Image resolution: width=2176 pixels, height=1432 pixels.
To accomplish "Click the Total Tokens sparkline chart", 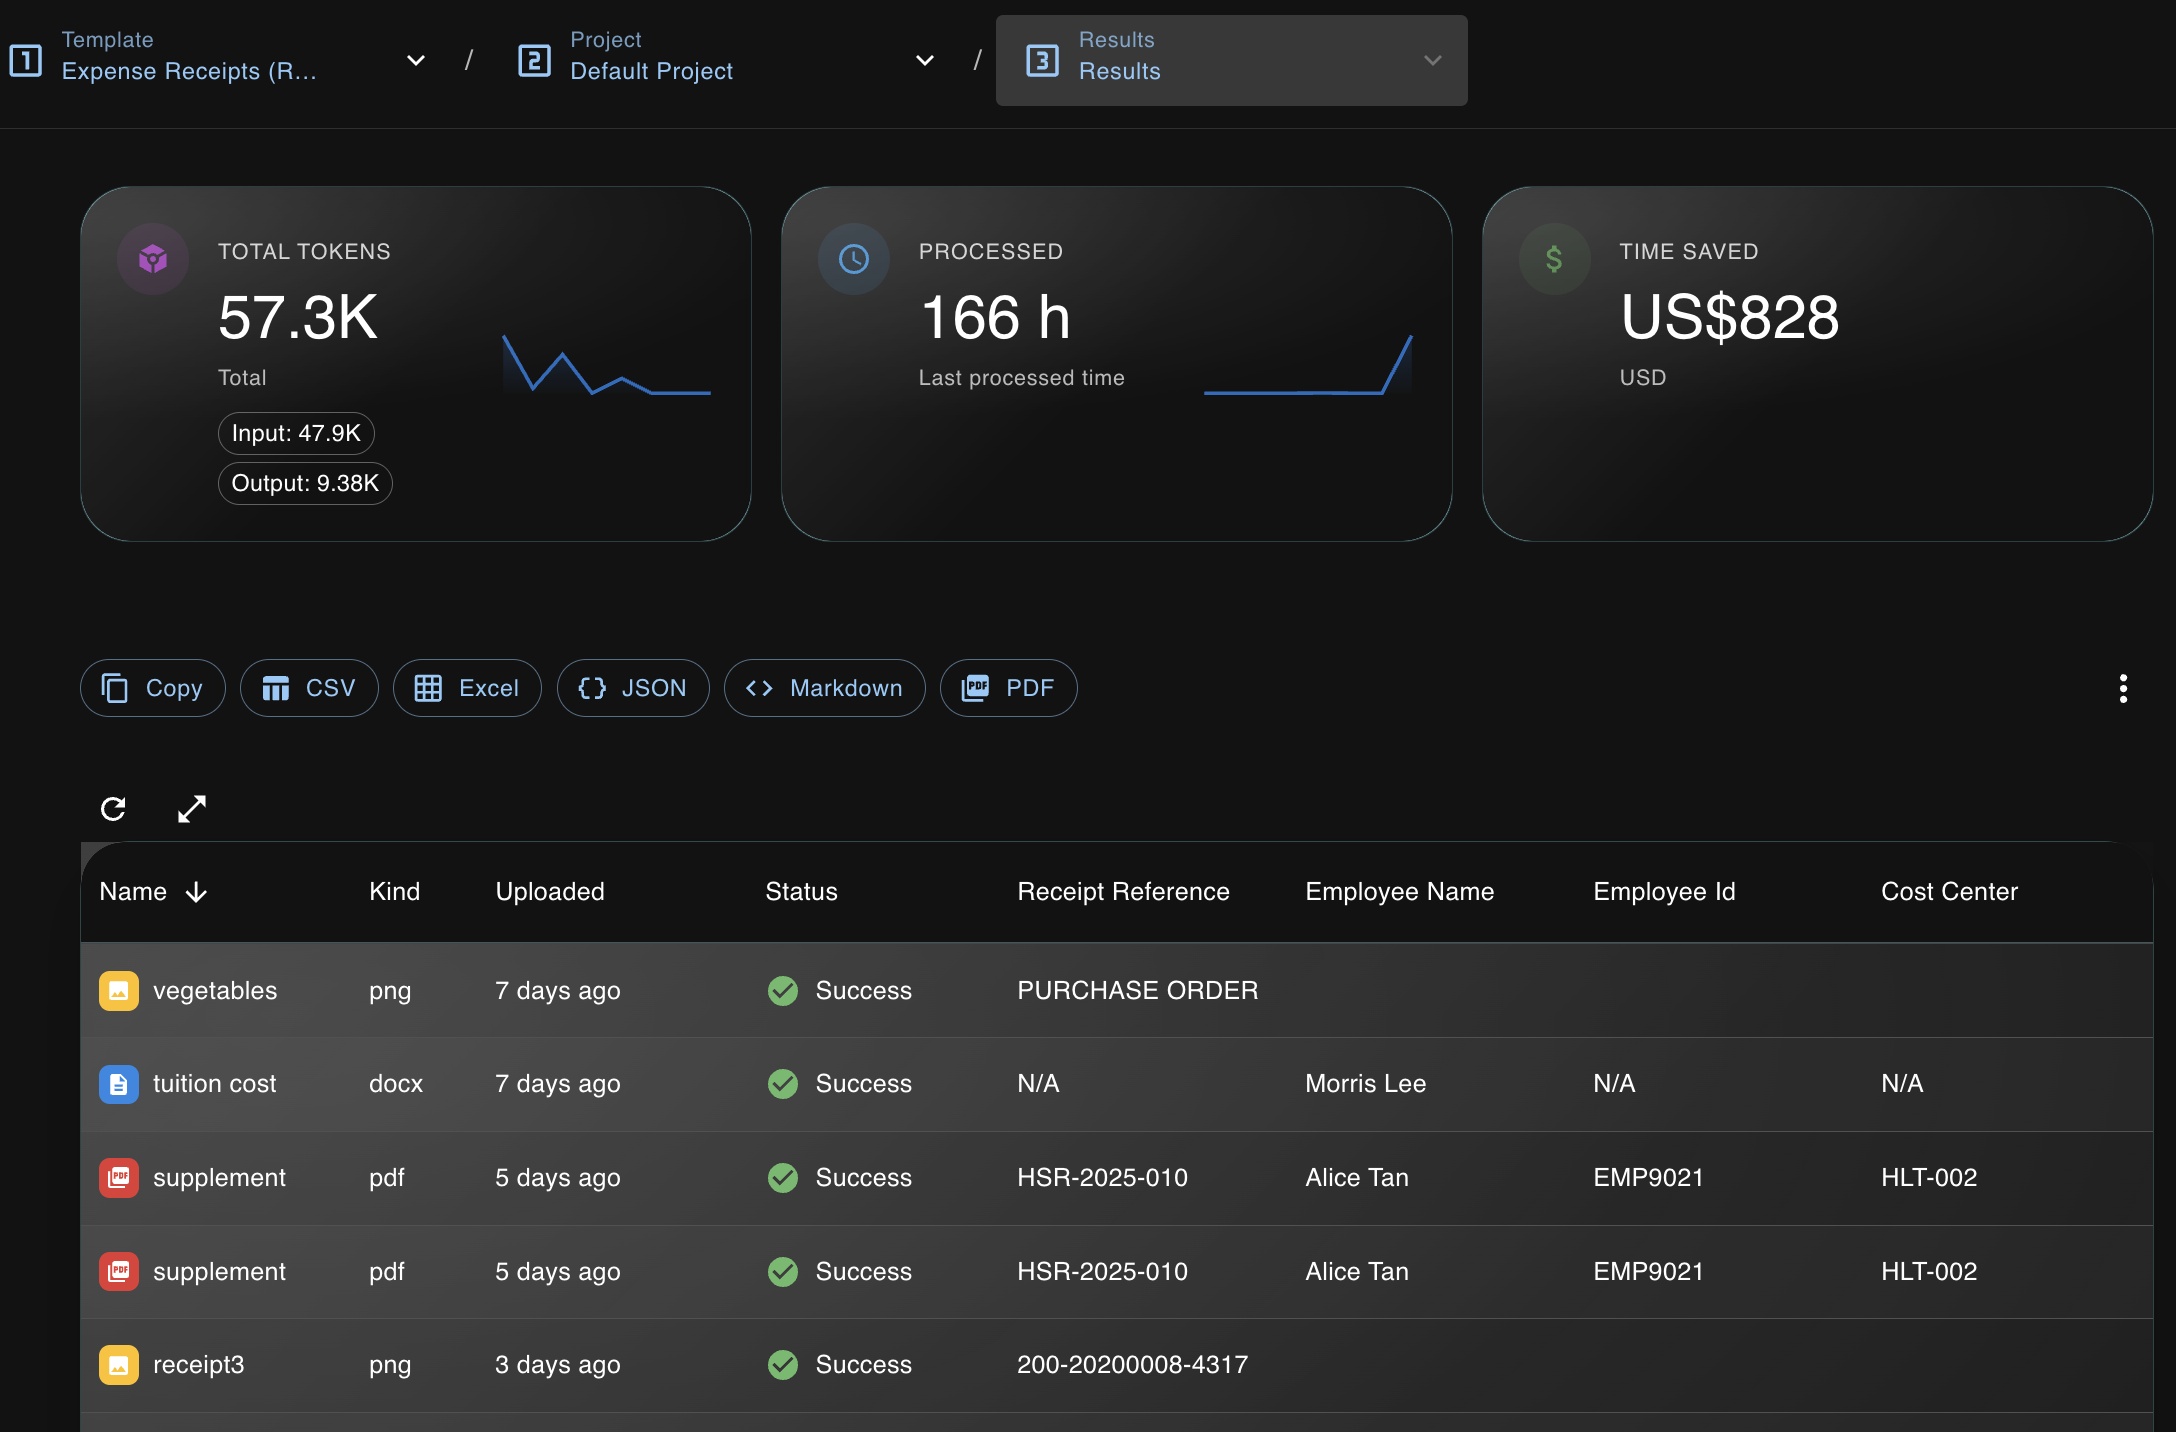I will point(606,366).
